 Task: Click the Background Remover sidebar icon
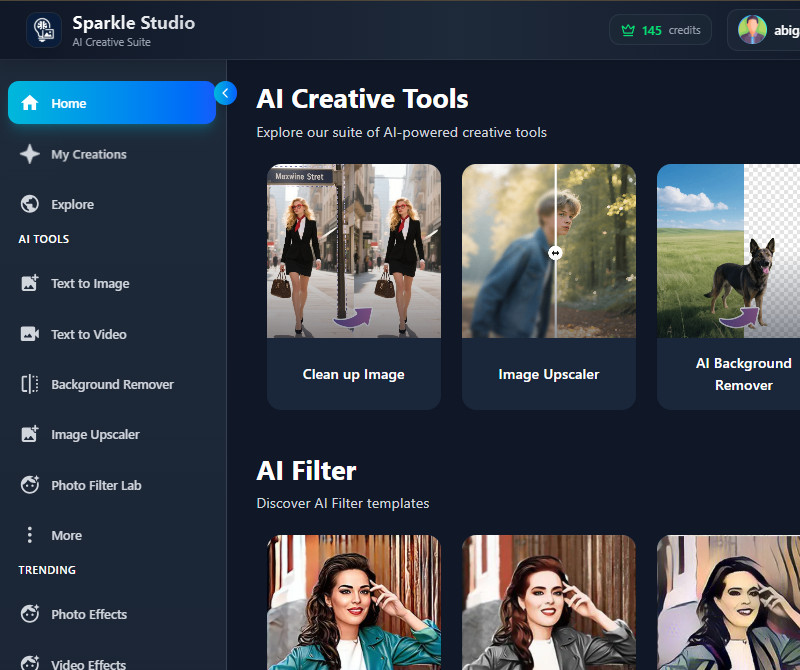point(30,384)
